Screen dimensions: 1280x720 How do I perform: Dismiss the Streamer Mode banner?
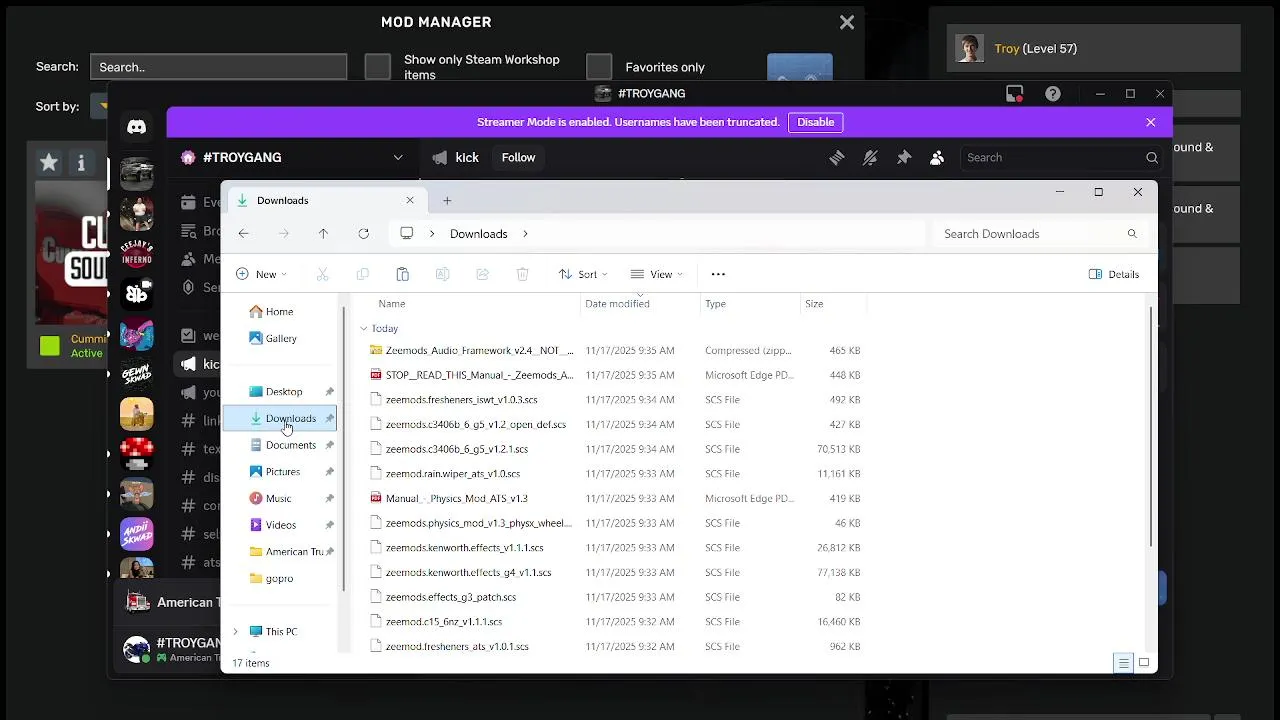tap(1151, 122)
